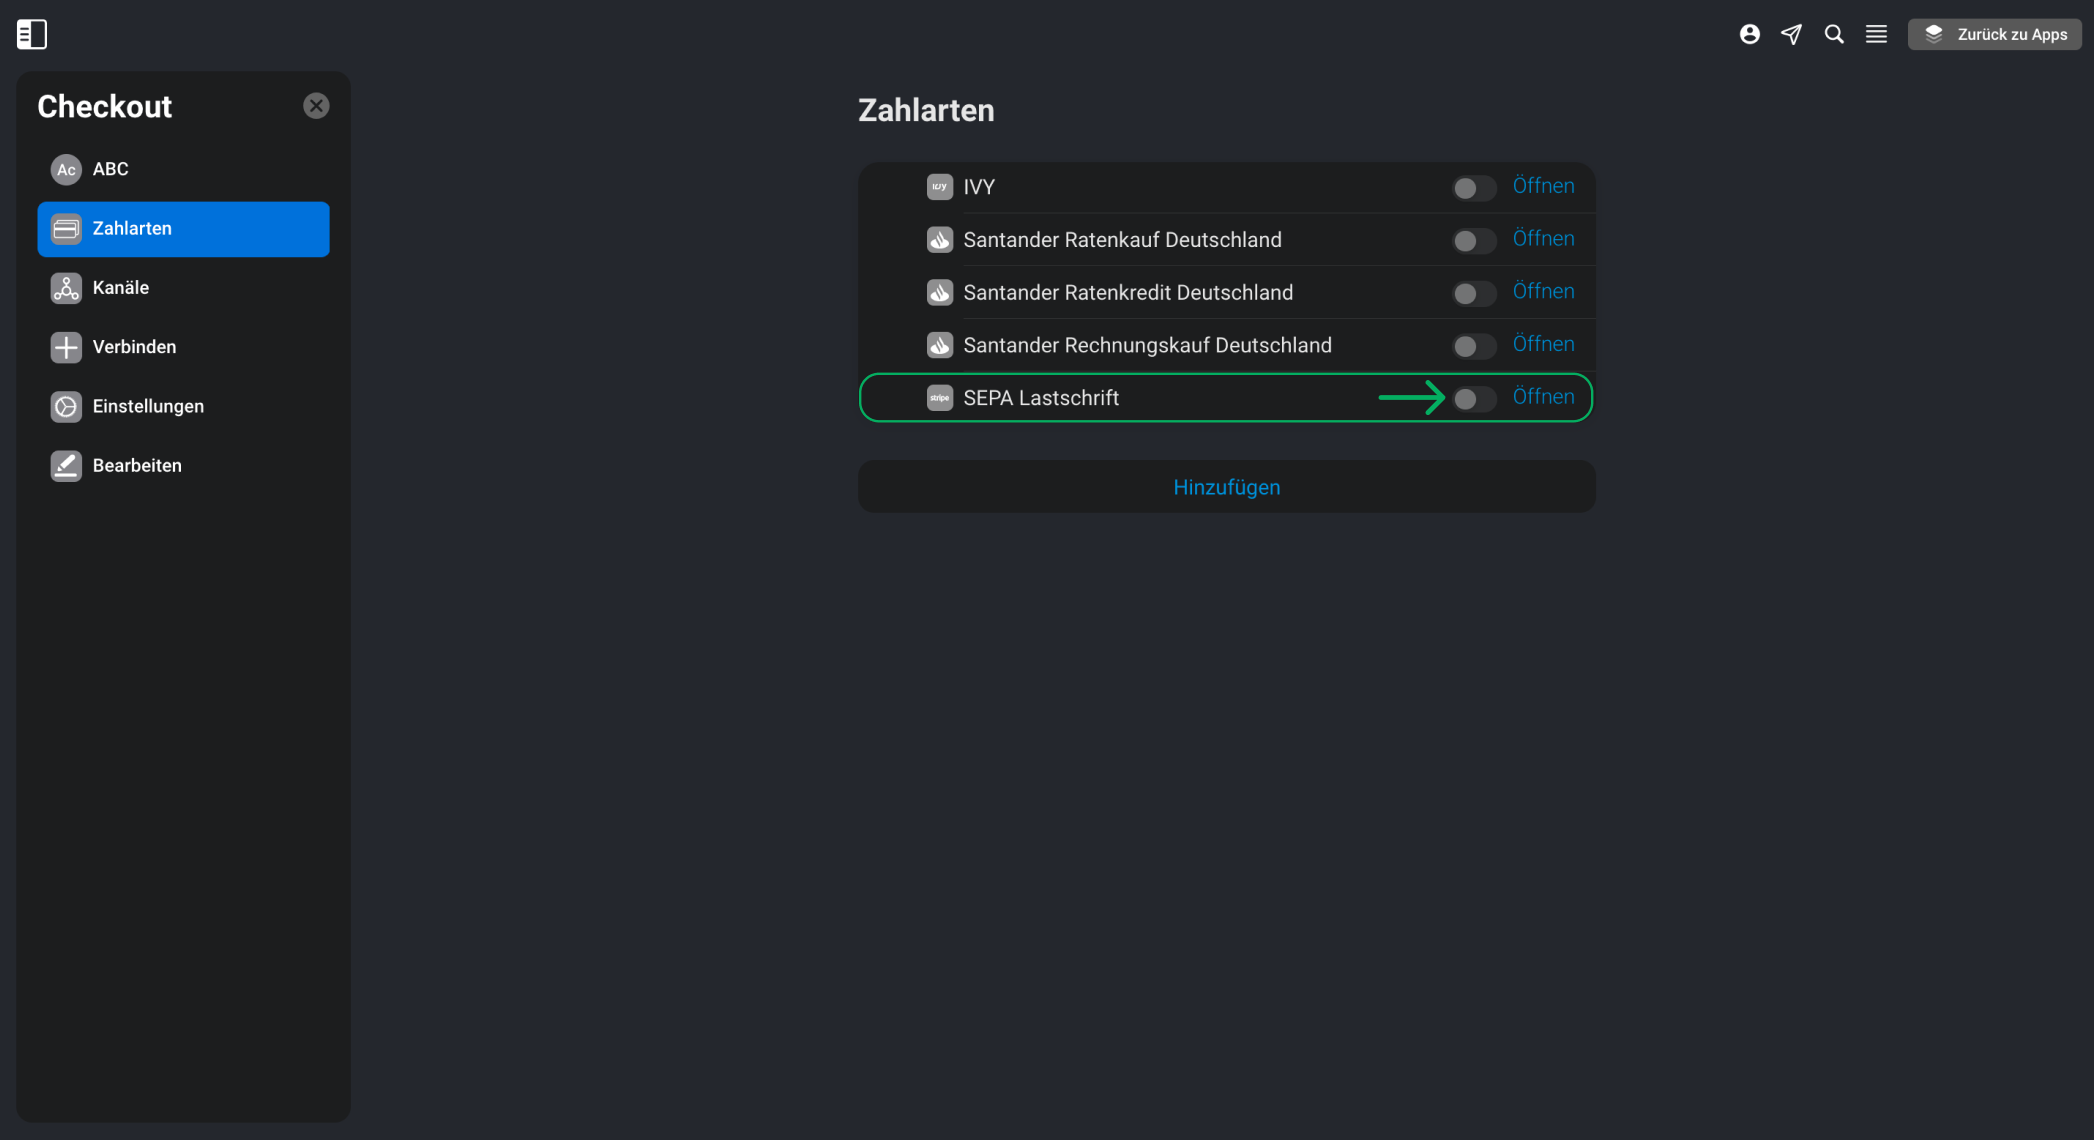Click Zurück zu Apps button

coord(1994,34)
